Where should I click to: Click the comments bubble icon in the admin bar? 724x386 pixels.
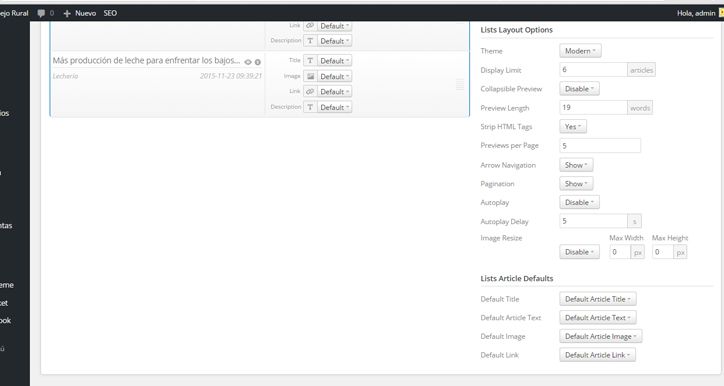41,13
